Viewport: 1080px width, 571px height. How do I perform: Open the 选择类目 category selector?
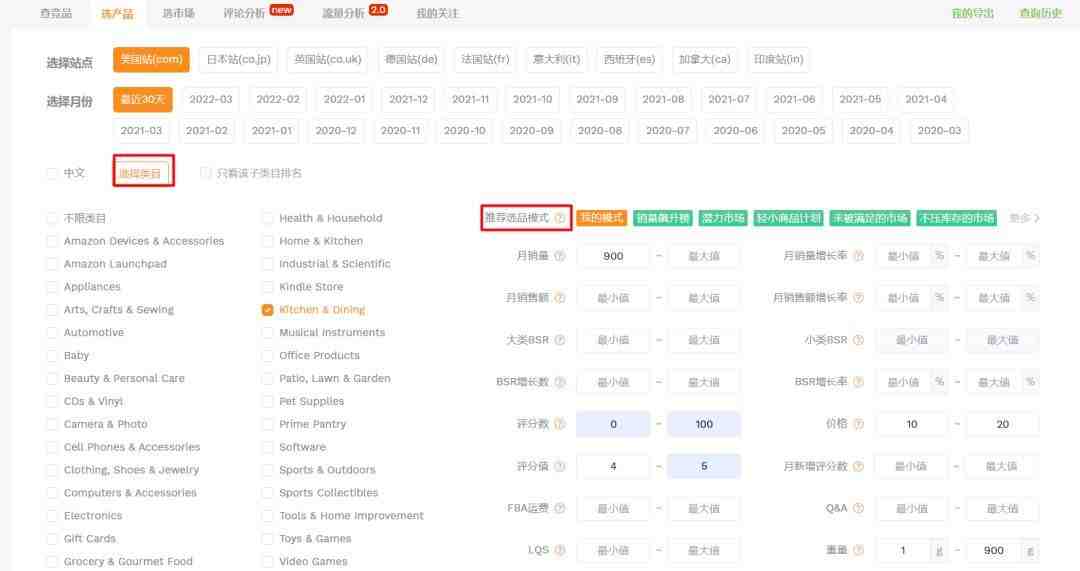tap(141, 173)
